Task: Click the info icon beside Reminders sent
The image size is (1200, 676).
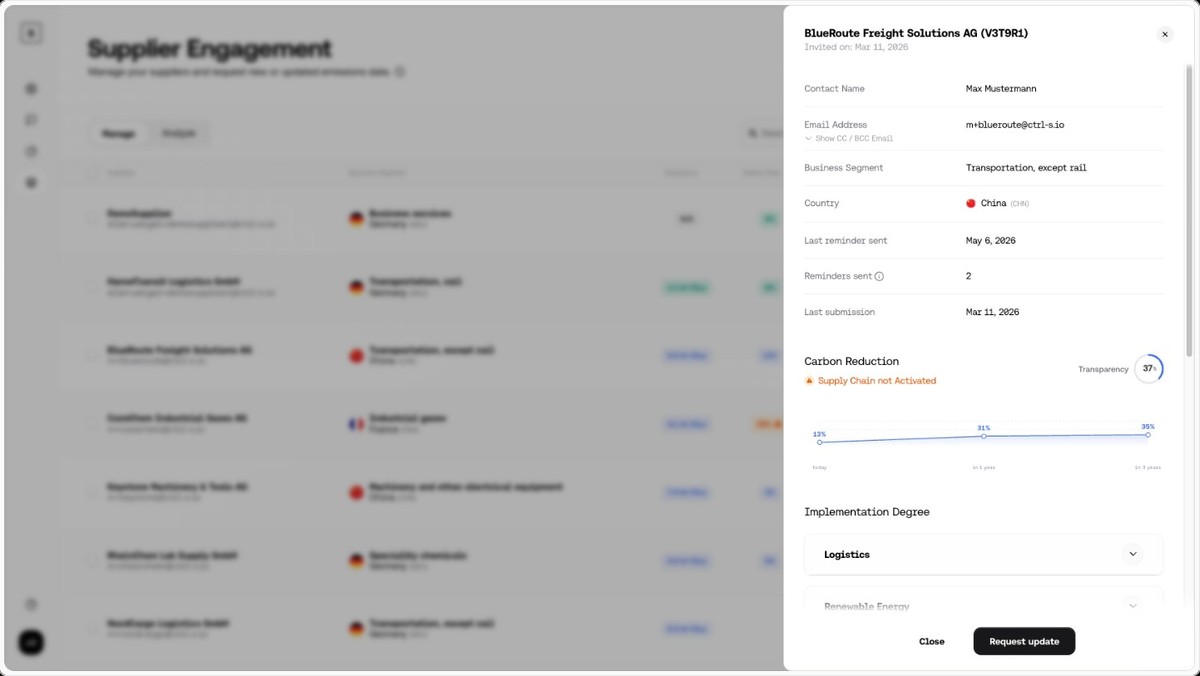Action: click(879, 276)
